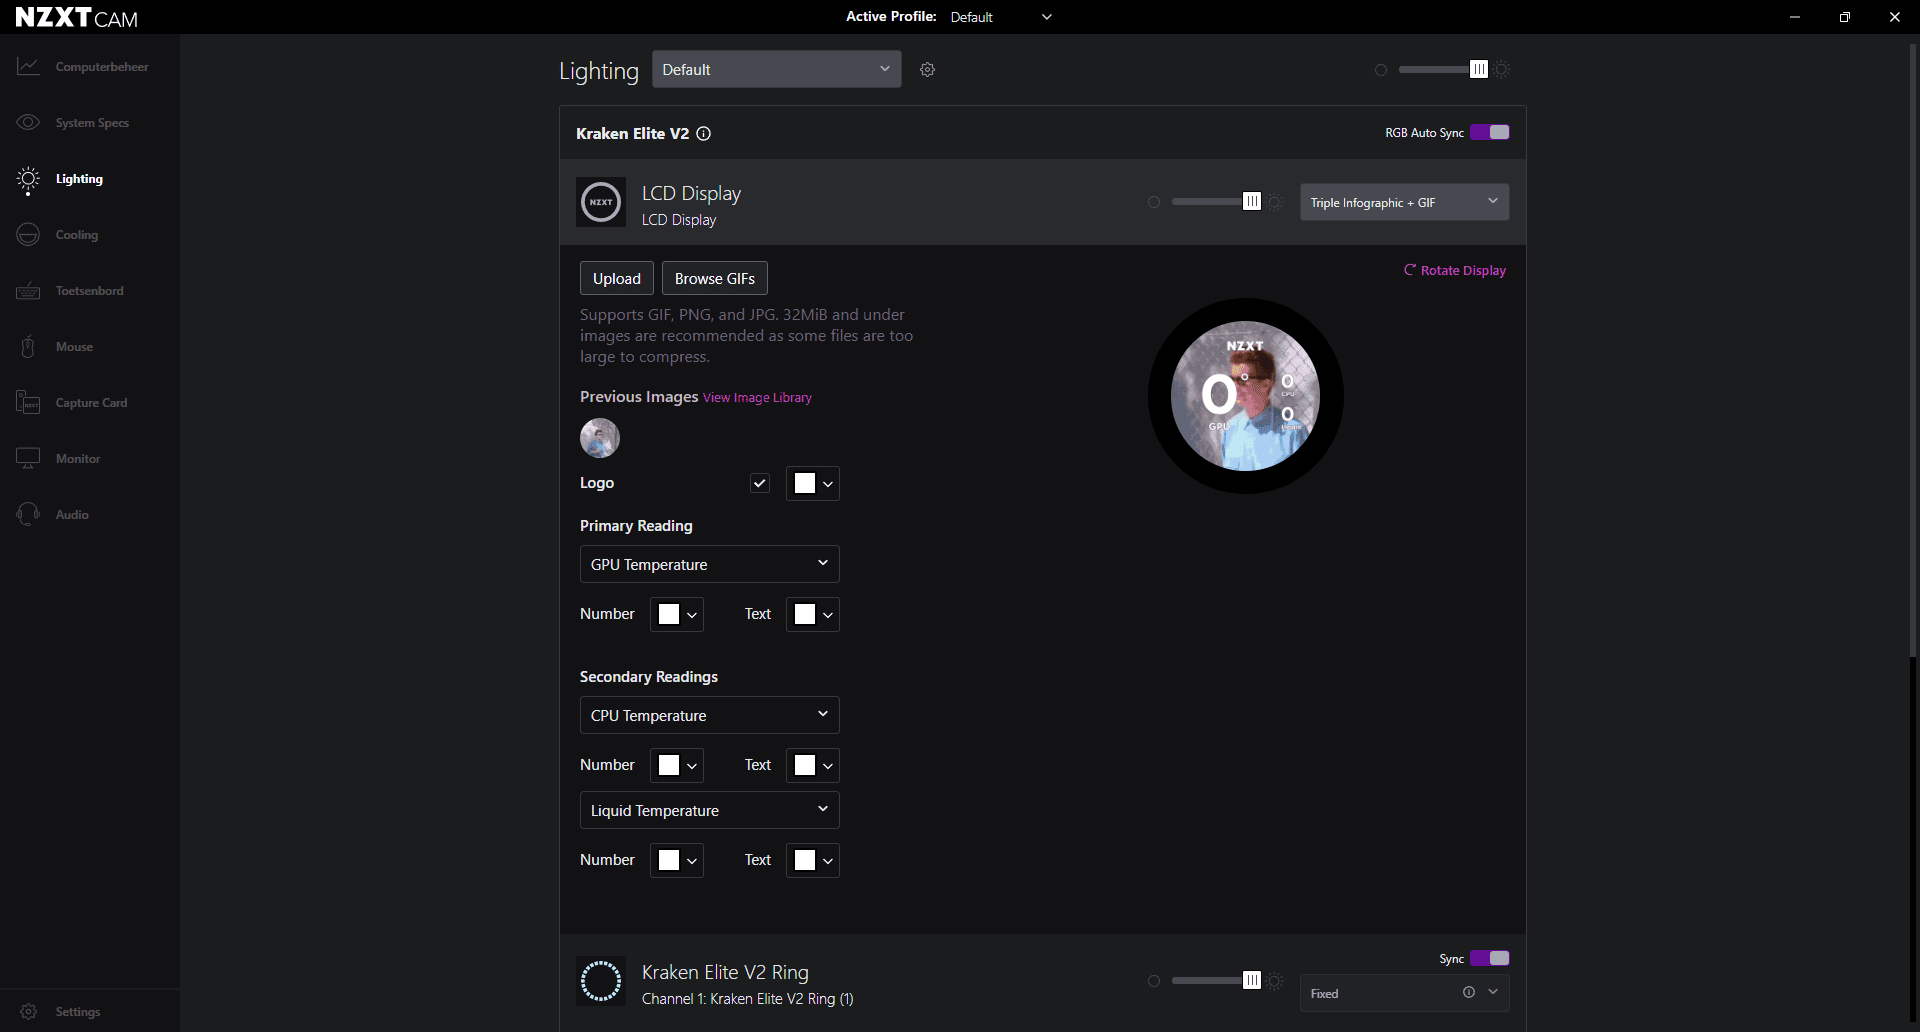Click the NZXT LCD Display device icon
1920x1032 pixels.
pyautogui.click(x=601, y=202)
